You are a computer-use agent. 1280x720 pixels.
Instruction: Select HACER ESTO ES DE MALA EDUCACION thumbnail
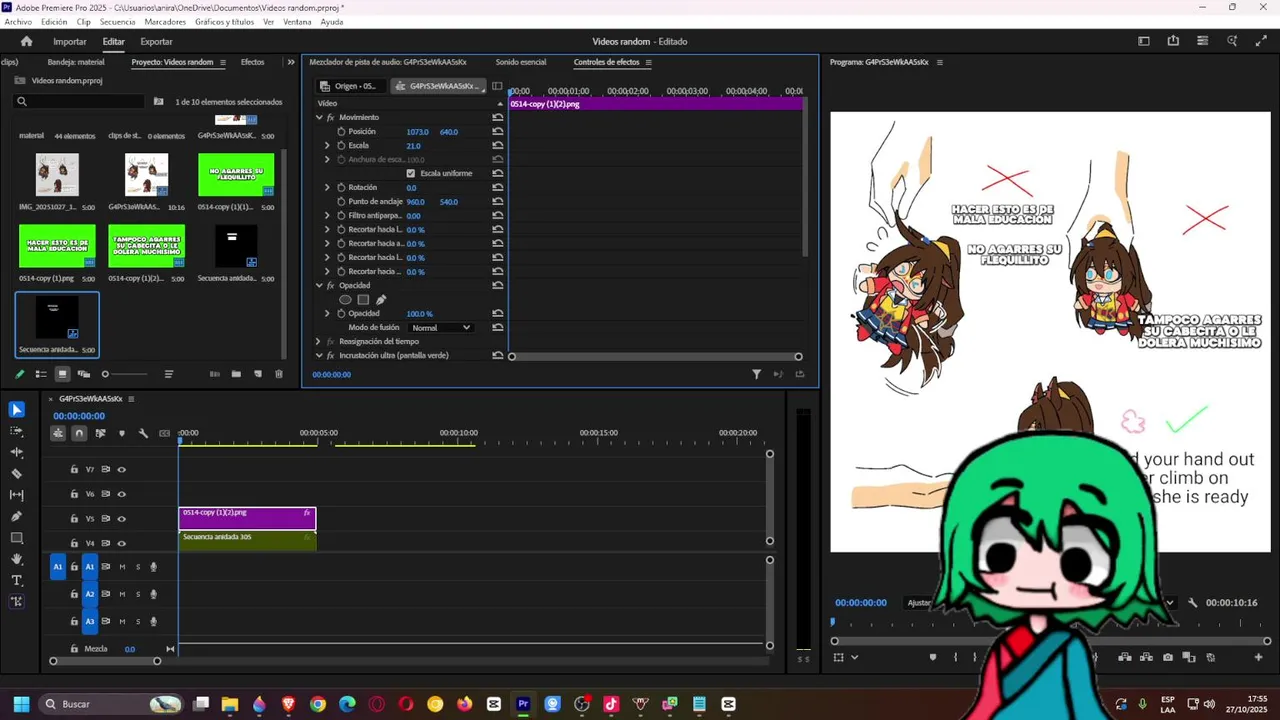pyautogui.click(x=57, y=246)
